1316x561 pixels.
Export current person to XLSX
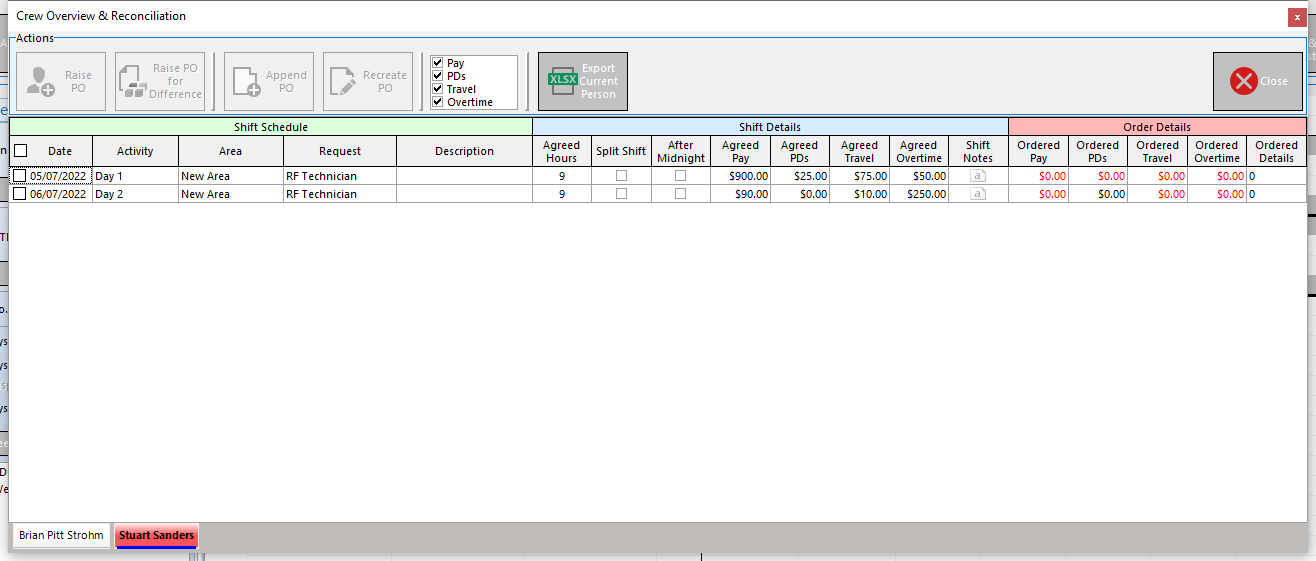[583, 81]
